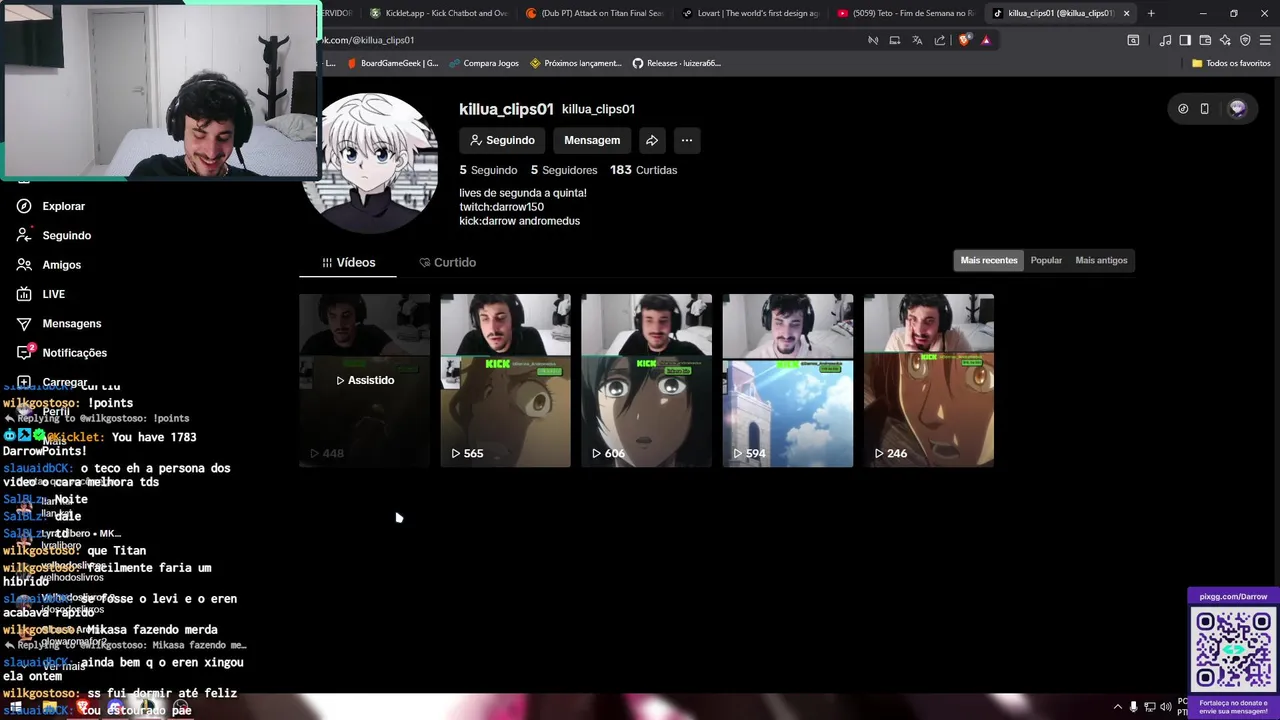Viewport: 1280px width, 720px height.
Task: Open the Brave VPN shield icon
Action: (x=1245, y=40)
